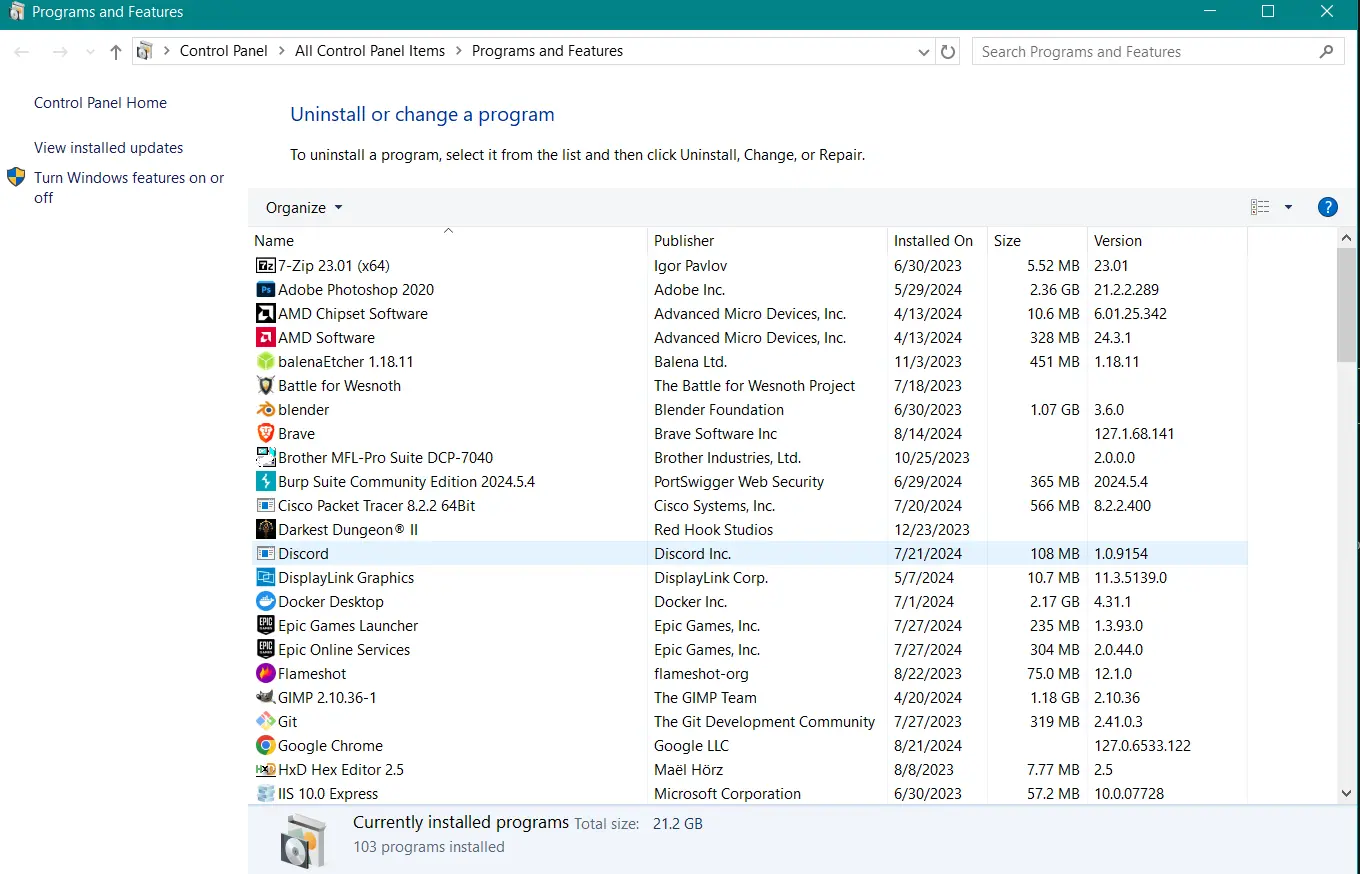Open the address bar history dropdown
Viewport: 1360px width, 874px height.
coord(924,52)
